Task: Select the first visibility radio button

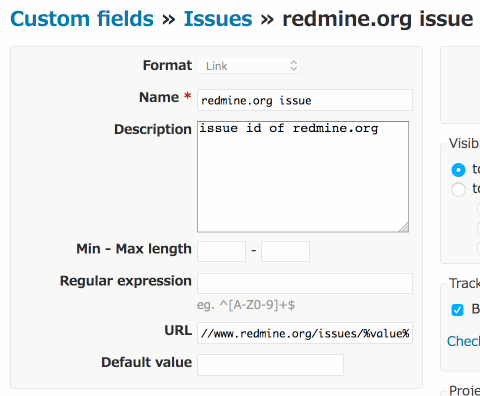Action: click(x=458, y=170)
